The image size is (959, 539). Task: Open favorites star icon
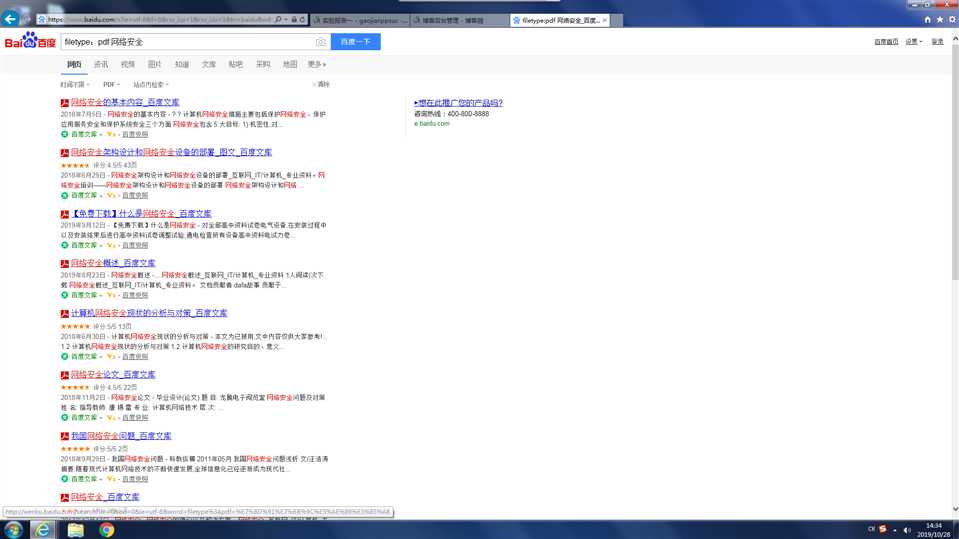click(940, 20)
